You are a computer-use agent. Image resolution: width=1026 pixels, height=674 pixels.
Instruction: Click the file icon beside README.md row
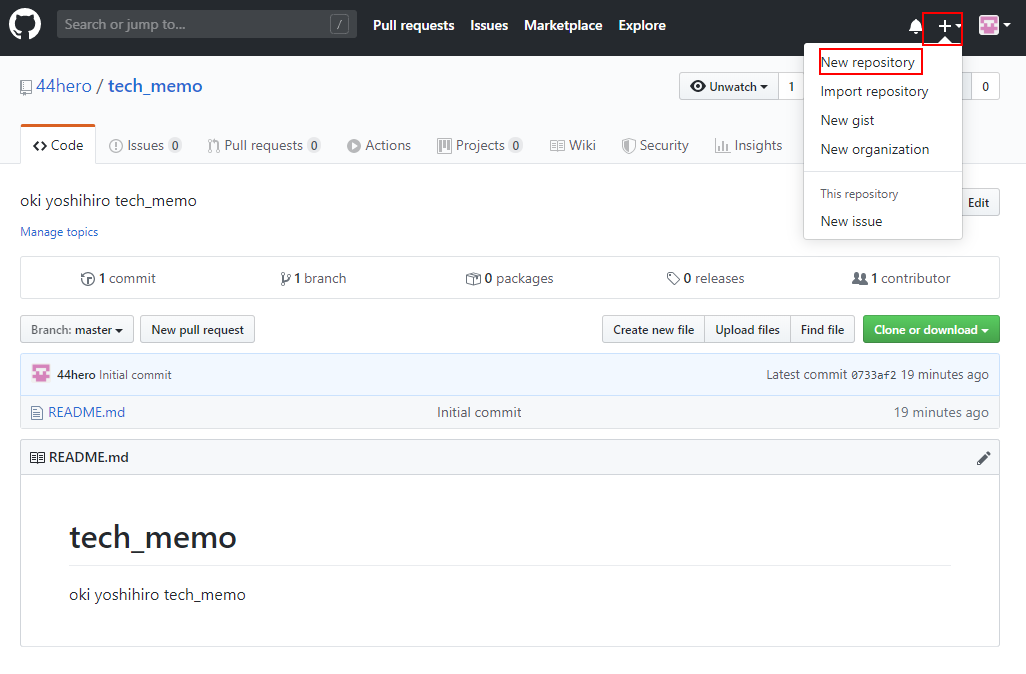pyautogui.click(x=37, y=413)
